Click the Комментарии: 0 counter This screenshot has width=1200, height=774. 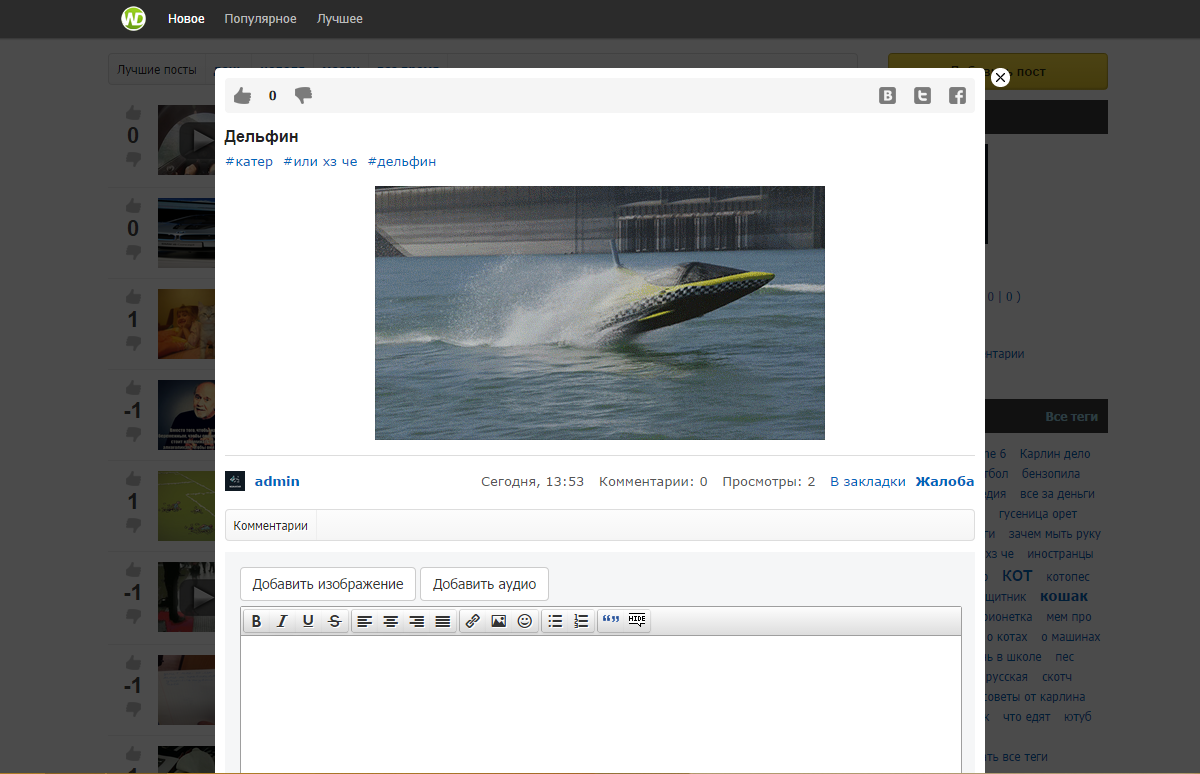pyautogui.click(x=653, y=481)
